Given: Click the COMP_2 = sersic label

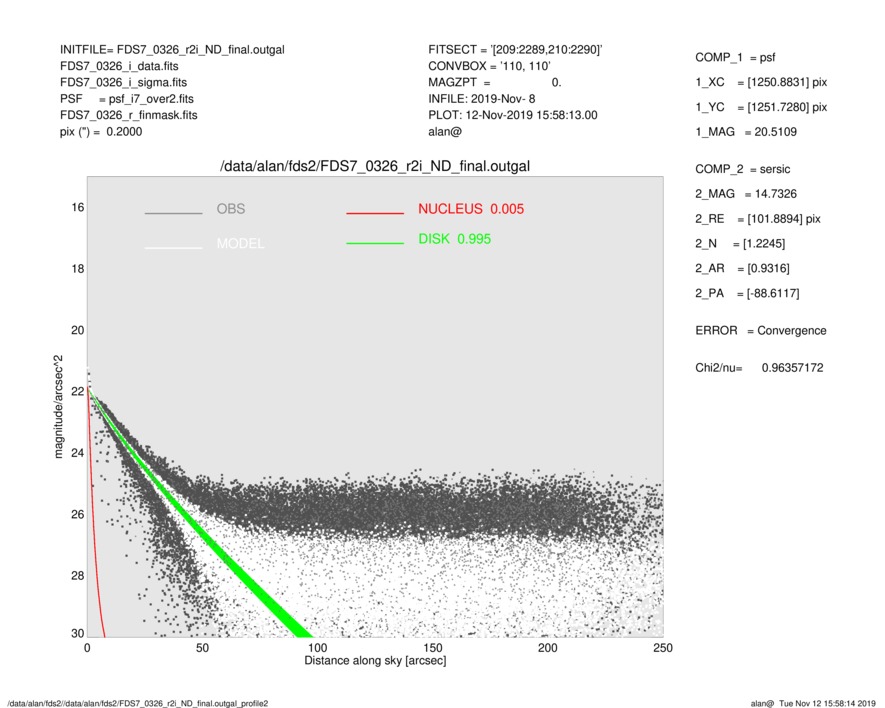Looking at the screenshot, I should [x=742, y=169].
